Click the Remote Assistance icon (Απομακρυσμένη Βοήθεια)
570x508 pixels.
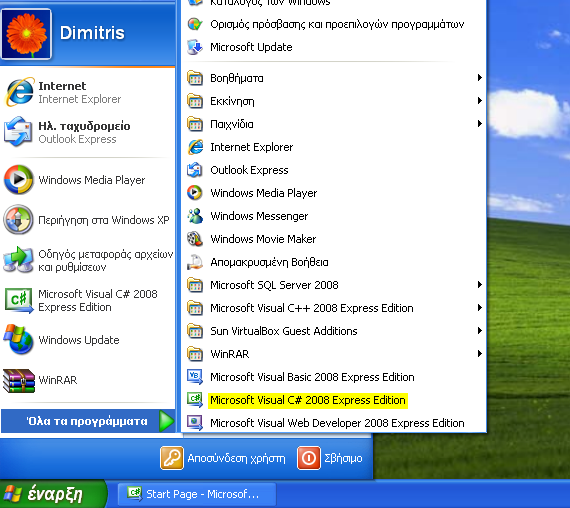click(x=195, y=262)
